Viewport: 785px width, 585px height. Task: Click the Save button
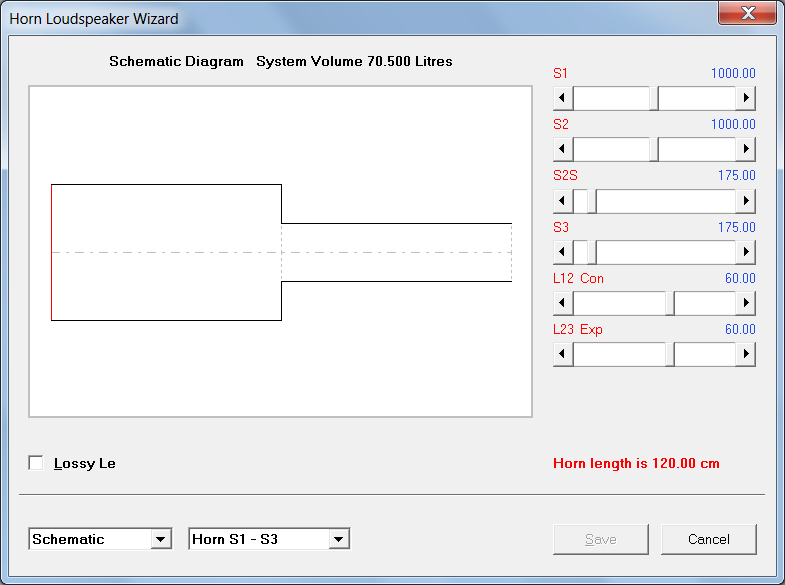601,539
